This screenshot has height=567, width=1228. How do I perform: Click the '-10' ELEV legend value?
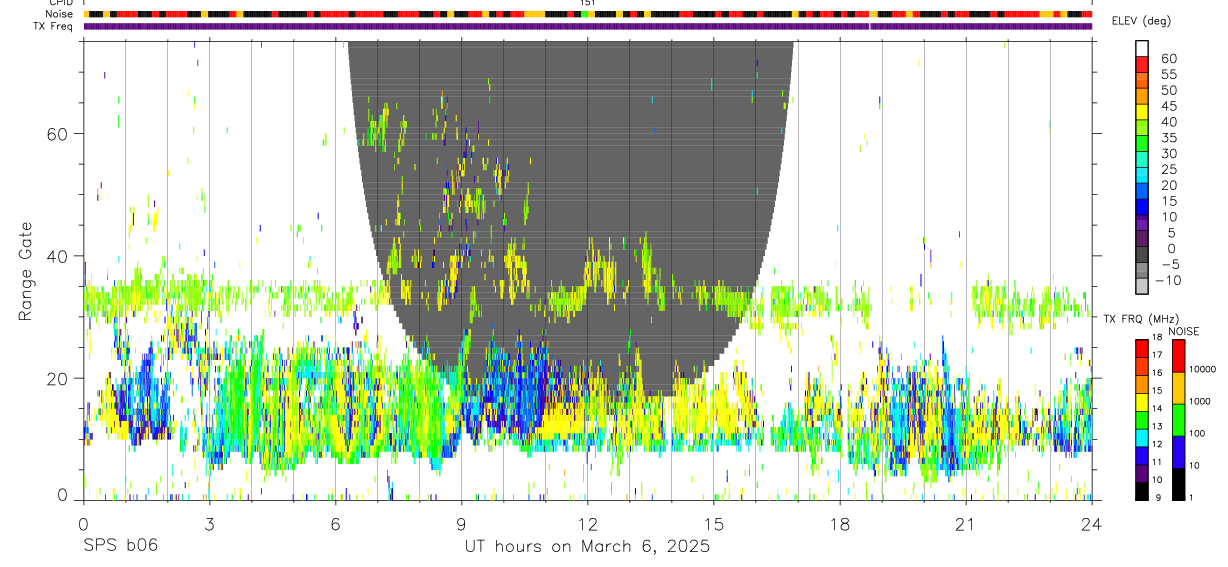[1167, 280]
